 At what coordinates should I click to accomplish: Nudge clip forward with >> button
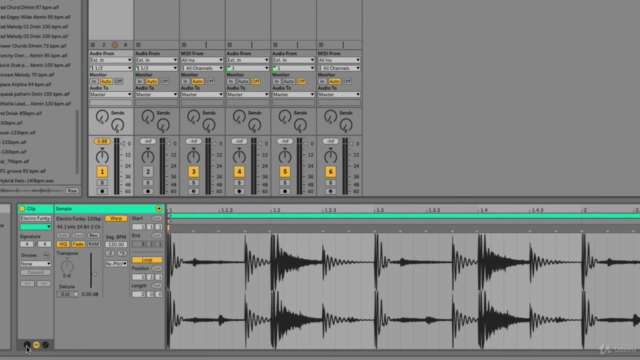coord(44,283)
